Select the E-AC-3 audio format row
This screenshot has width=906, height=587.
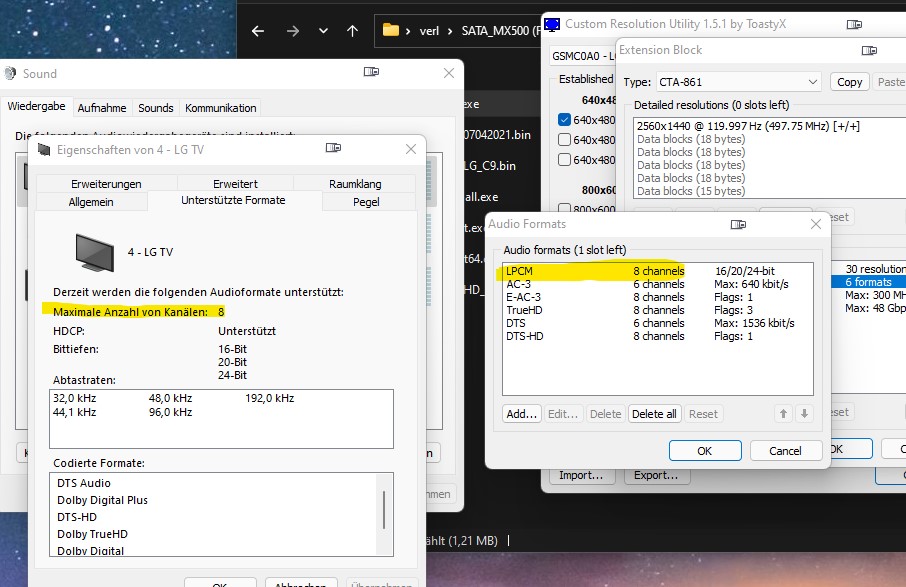coord(658,297)
